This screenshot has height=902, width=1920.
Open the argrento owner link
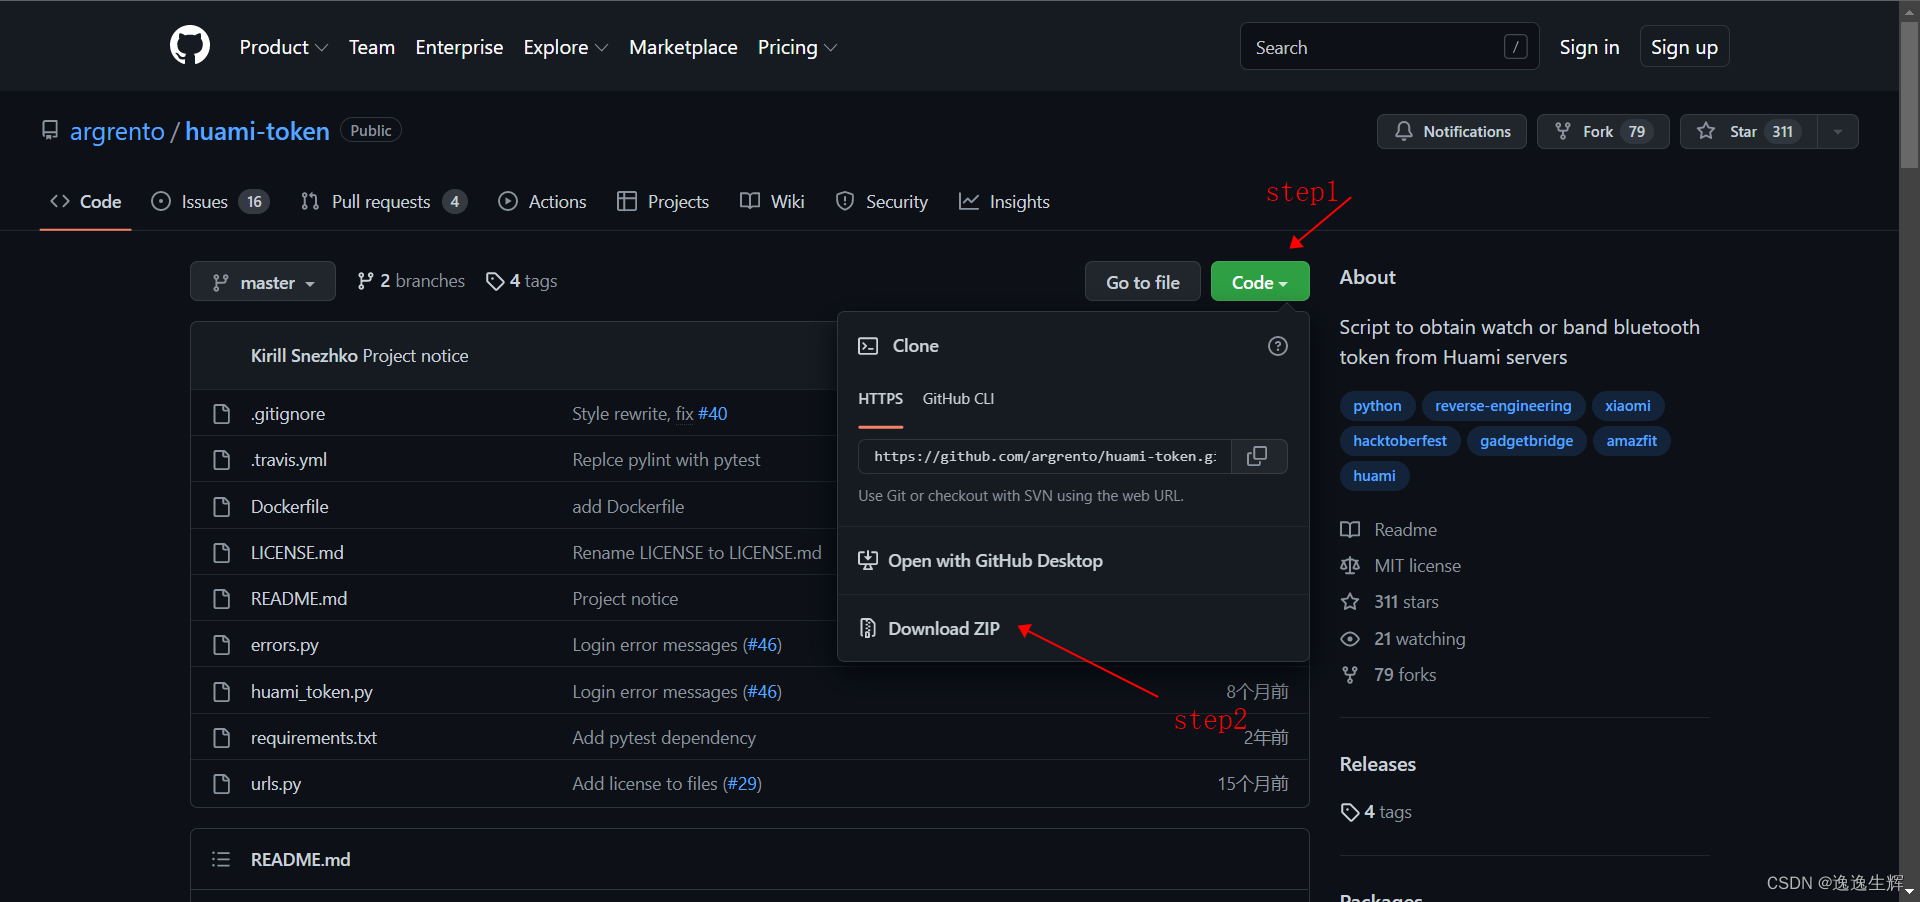[x=117, y=131]
